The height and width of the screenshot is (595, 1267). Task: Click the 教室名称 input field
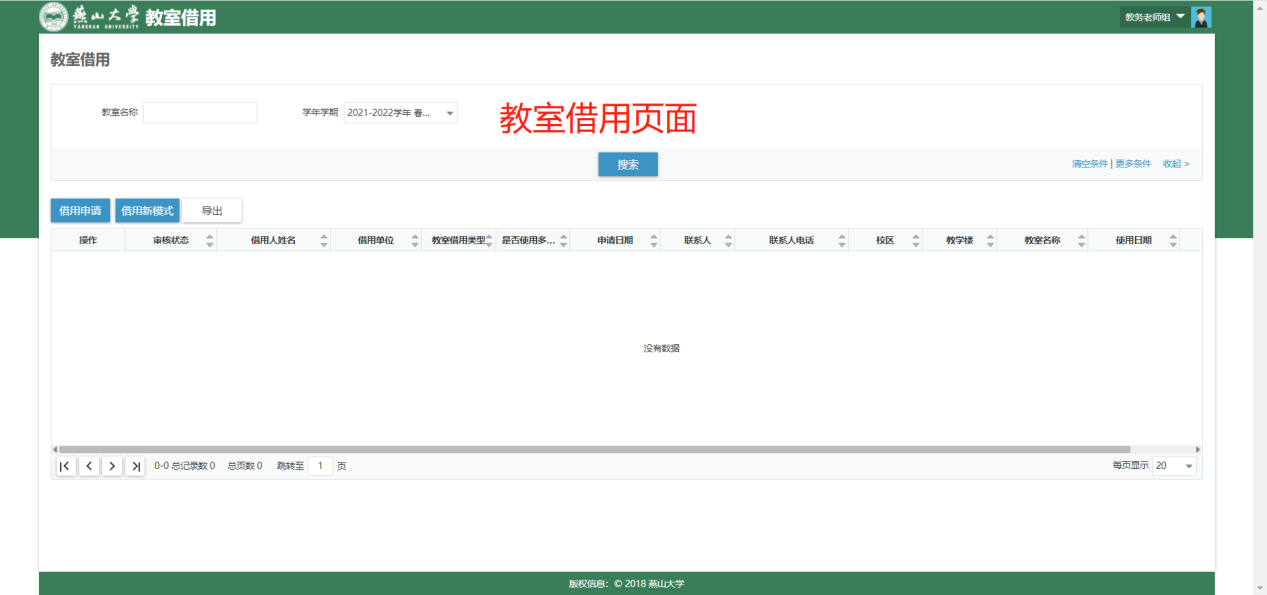coord(200,113)
